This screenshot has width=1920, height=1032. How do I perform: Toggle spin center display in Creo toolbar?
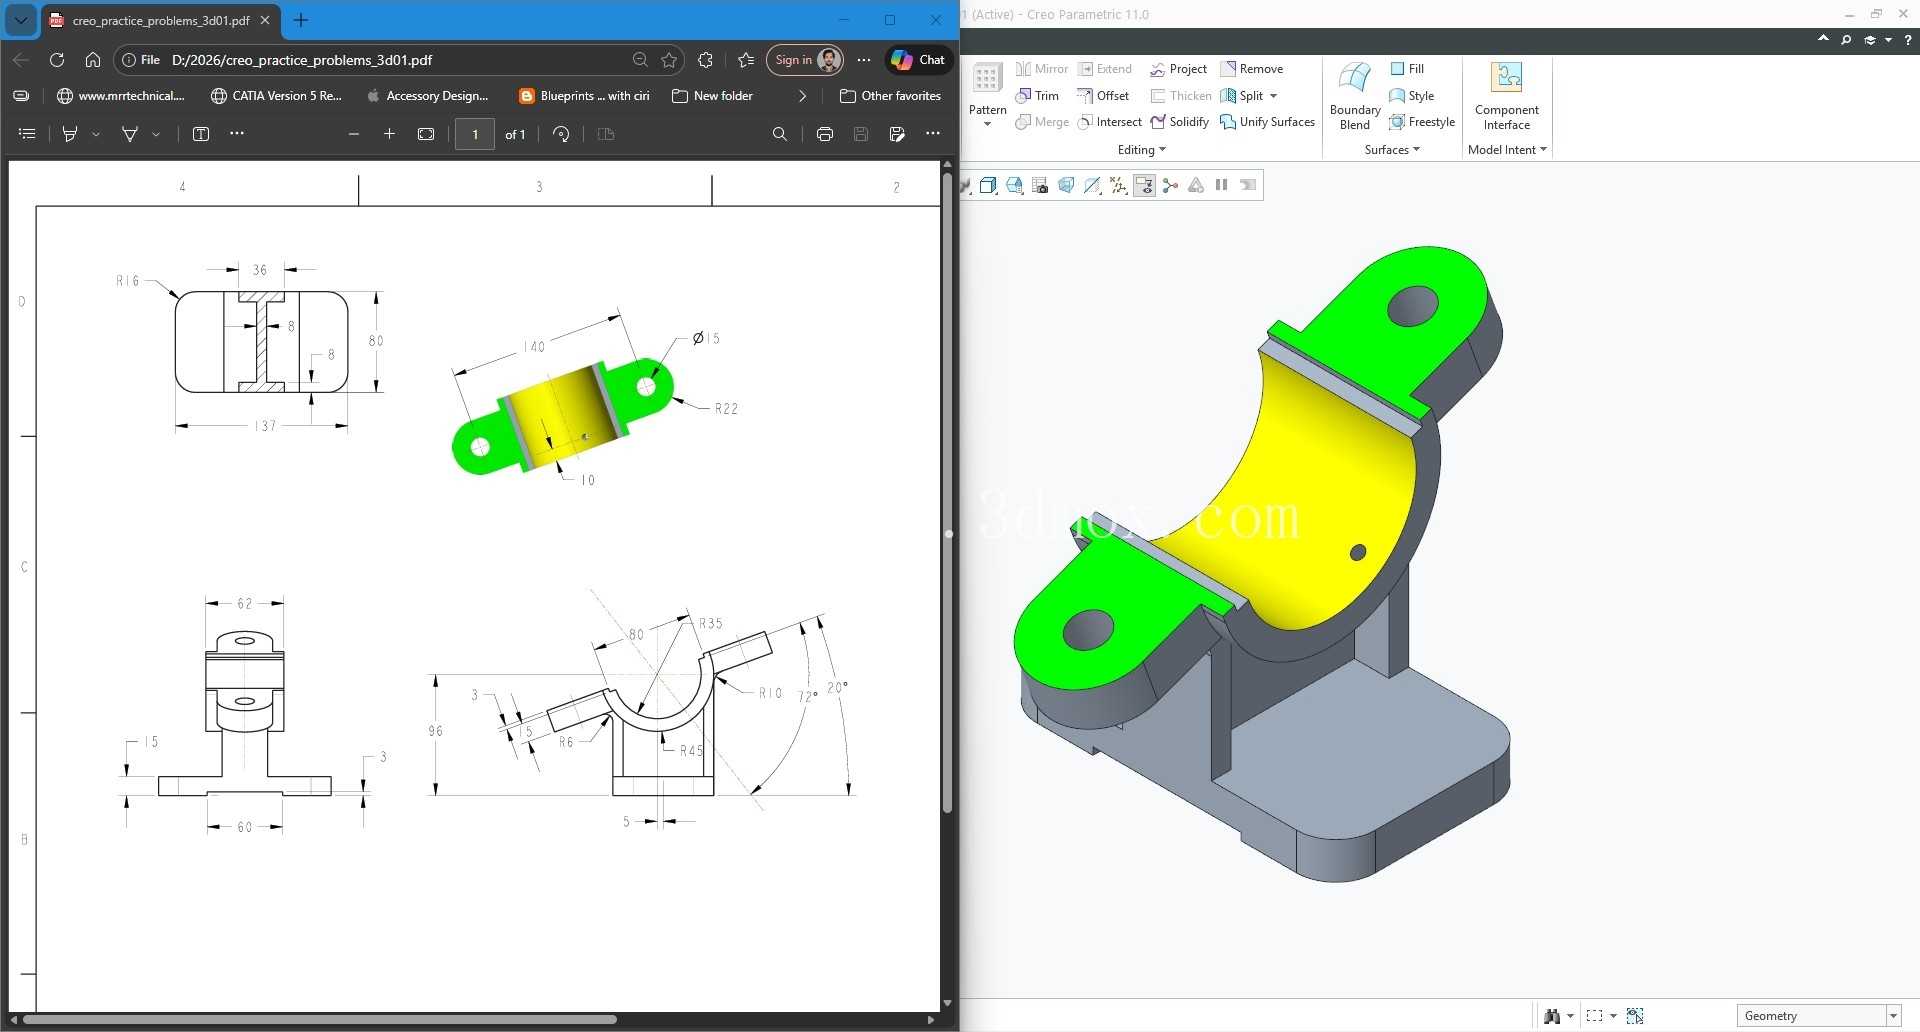(x=1170, y=185)
